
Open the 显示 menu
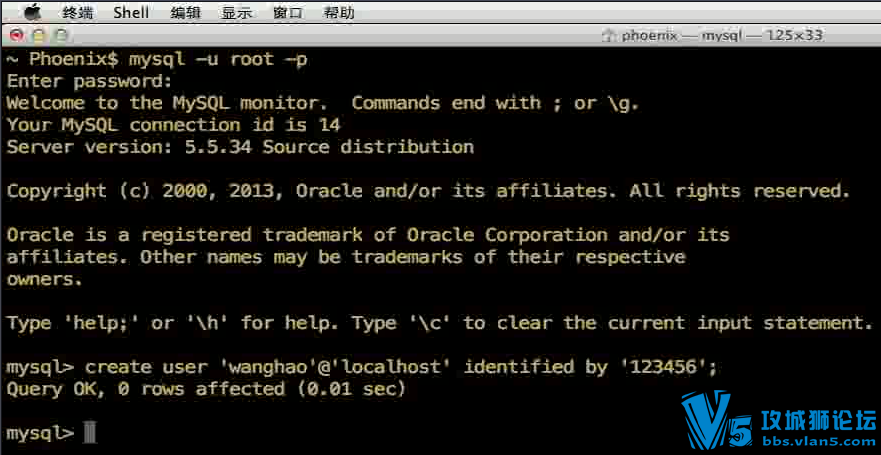pos(237,12)
